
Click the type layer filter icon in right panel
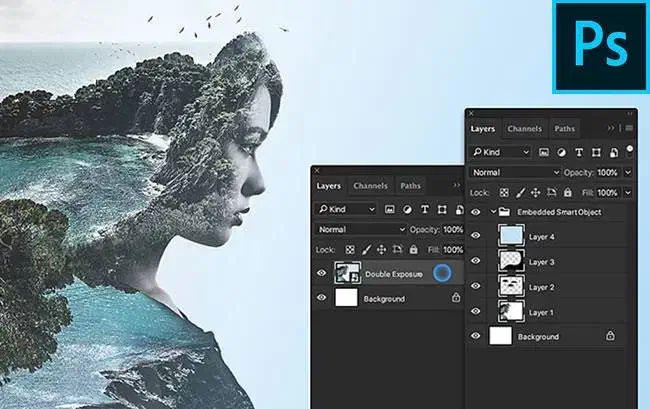pyautogui.click(x=577, y=152)
